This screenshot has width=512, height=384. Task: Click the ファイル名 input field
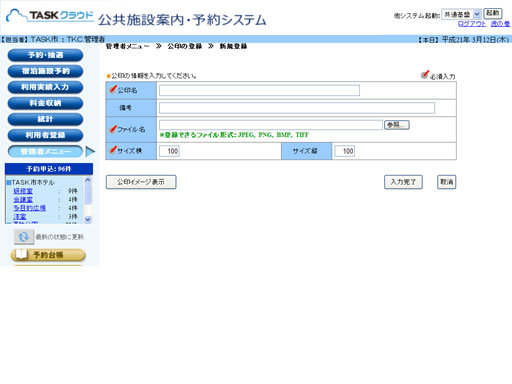[271, 125]
